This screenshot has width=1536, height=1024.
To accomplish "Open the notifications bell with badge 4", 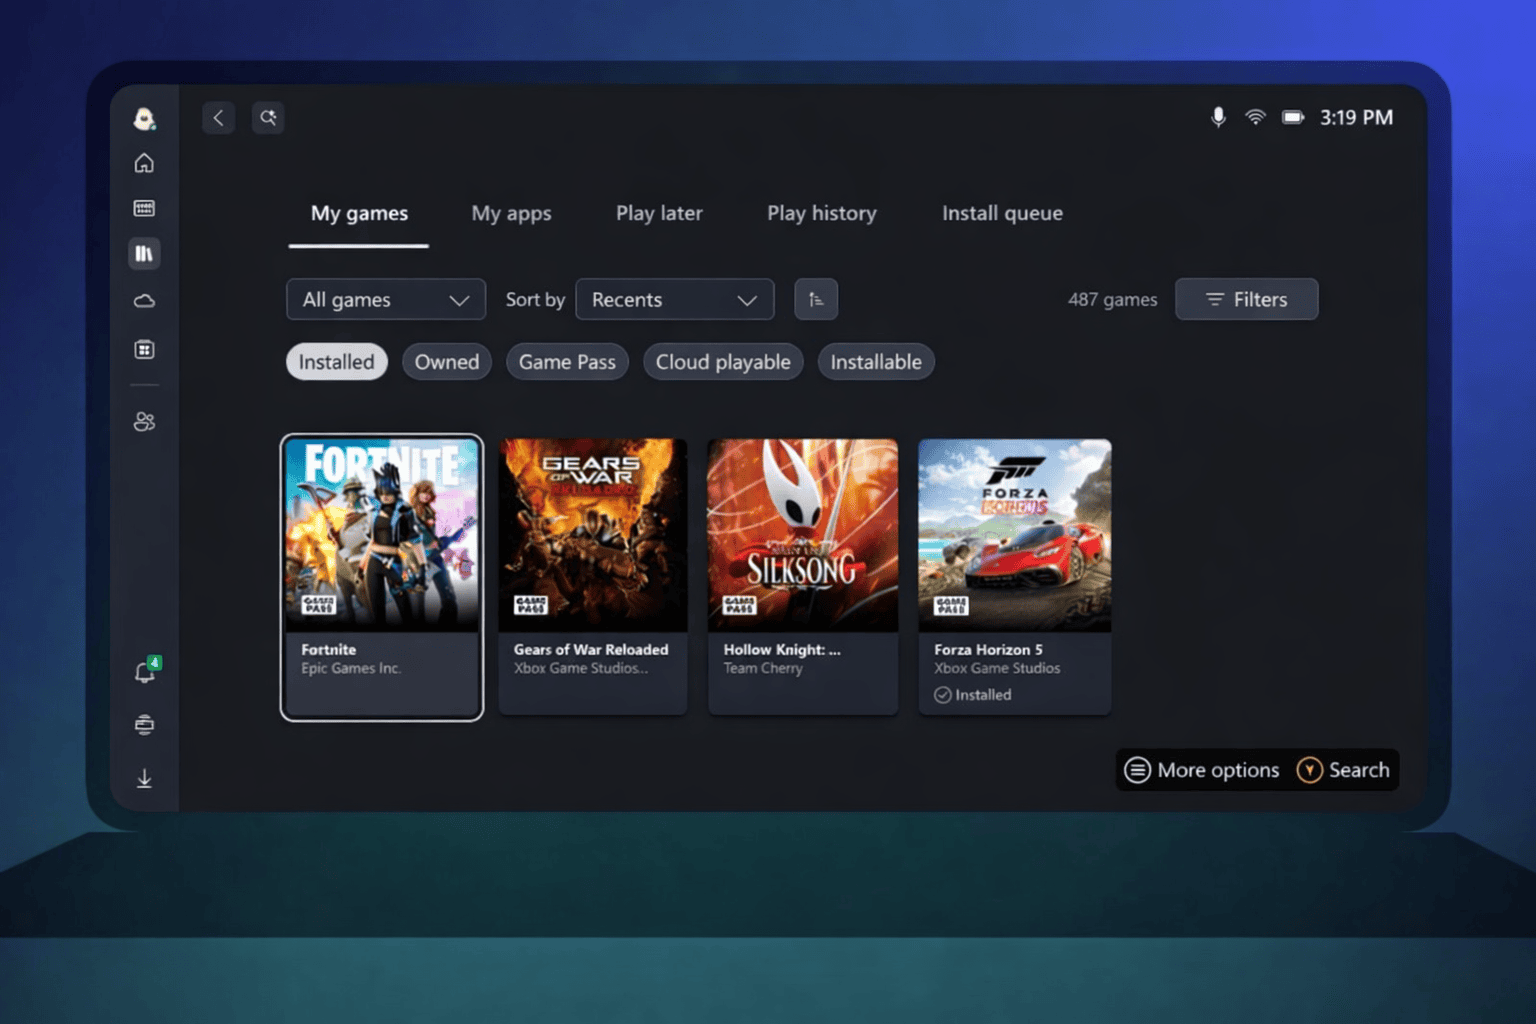I will [146, 671].
